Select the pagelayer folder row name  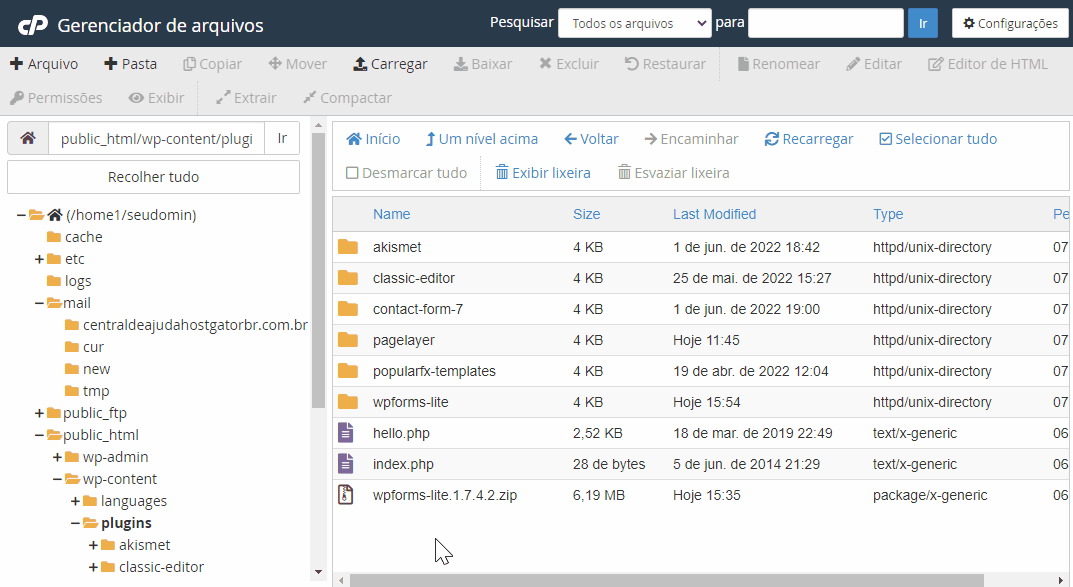click(404, 340)
